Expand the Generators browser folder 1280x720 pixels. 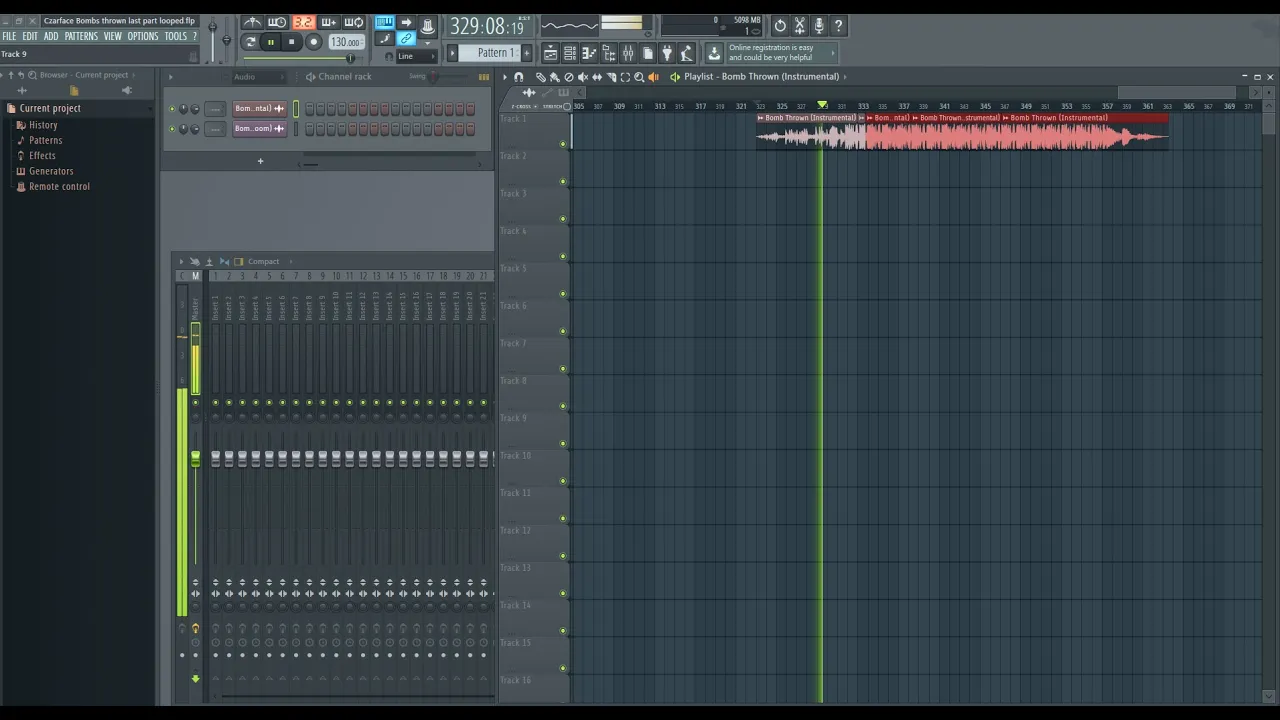51,171
